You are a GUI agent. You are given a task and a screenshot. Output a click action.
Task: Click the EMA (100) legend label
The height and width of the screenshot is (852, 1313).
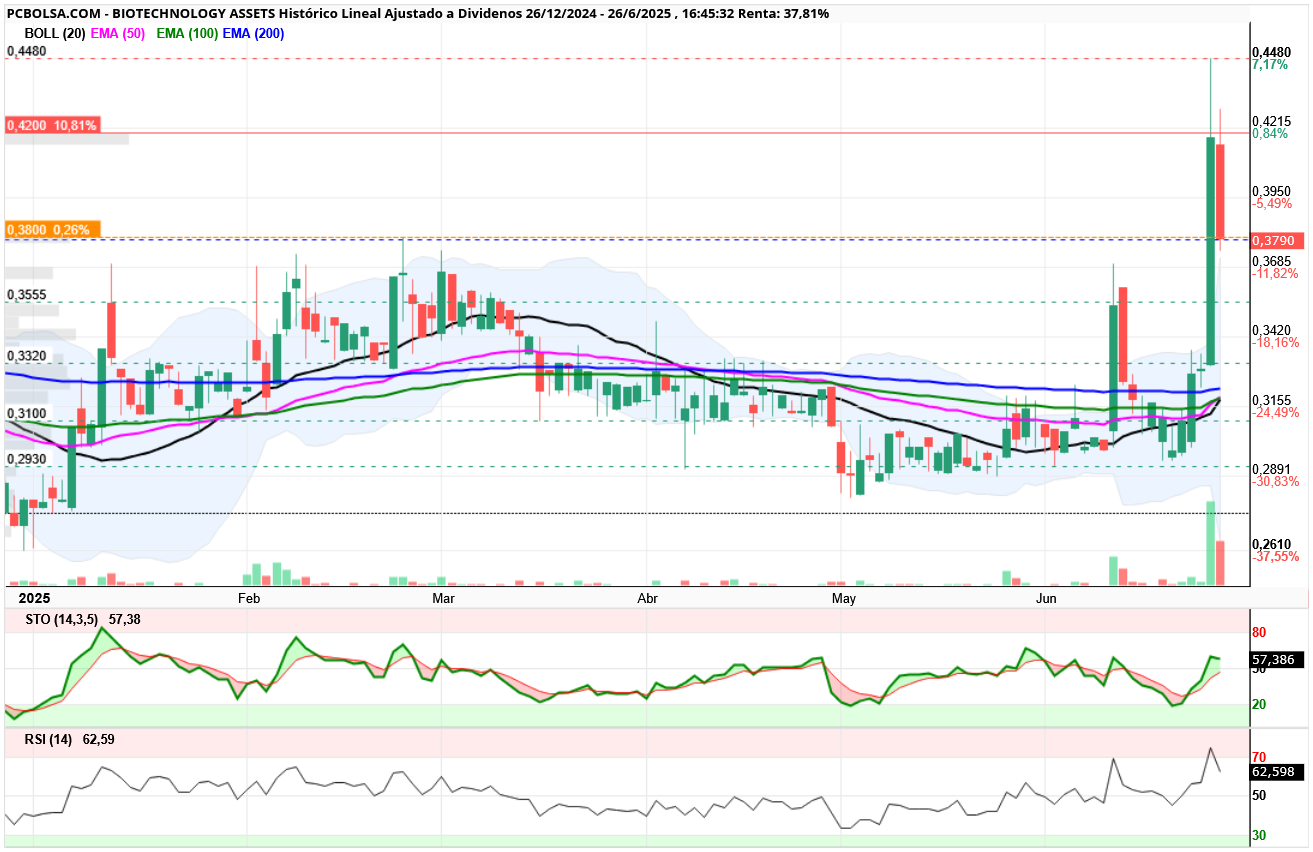[x=188, y=33]
